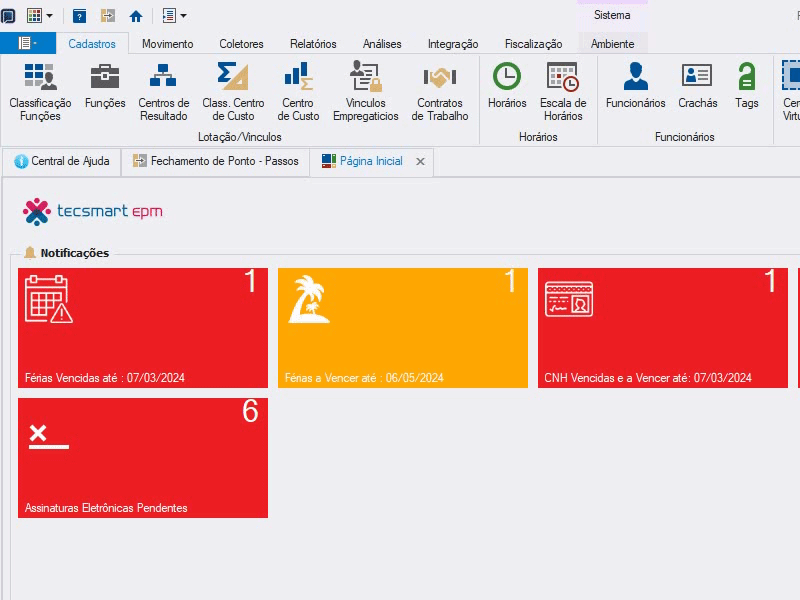The width and height of the screenshot is (800, 600).
Task: Open Assinaturas Eletrônicas Pendentes tile
Action: pos(143,458)
